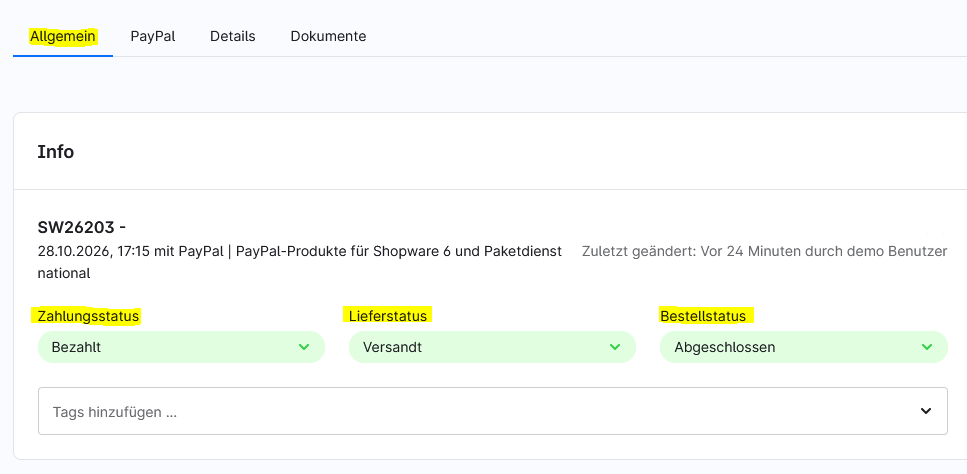This screenshot has height=474, width=967.
Task: Click the Zahlungsstatus label
Action: tap(88, 316)
